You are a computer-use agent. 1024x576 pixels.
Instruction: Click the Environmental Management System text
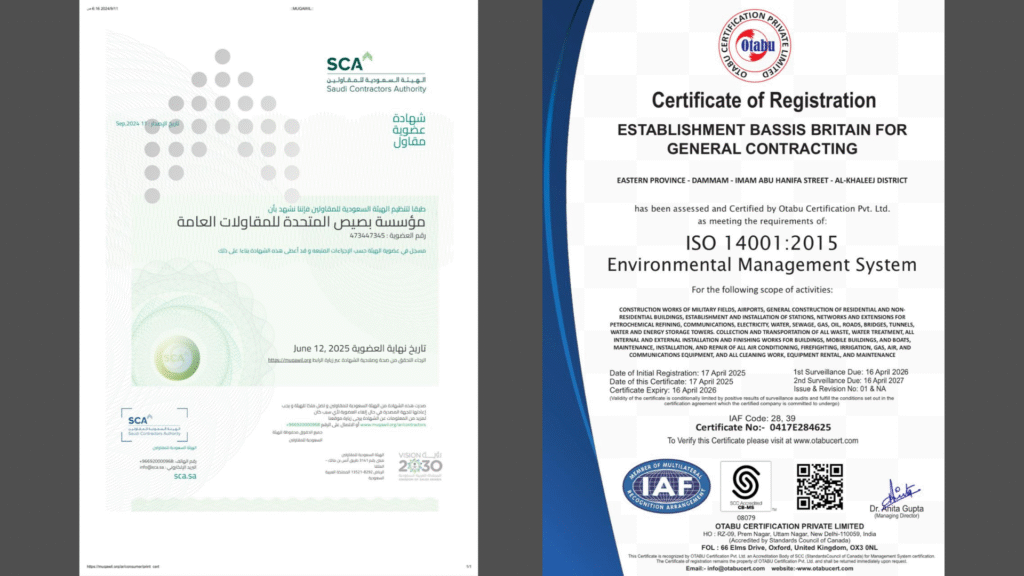click(x=762, y=265)
